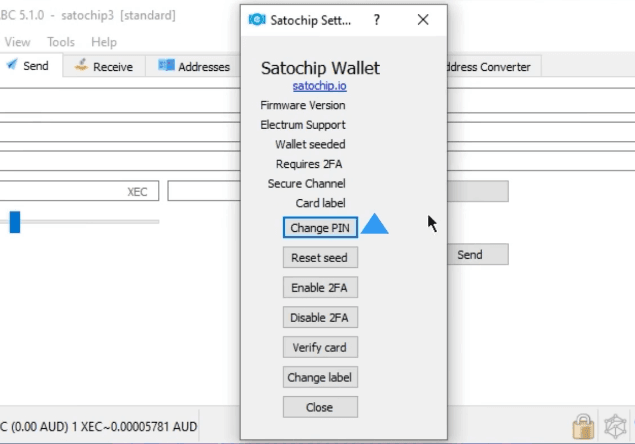Click the Satochip icon in dialog title bar
The image size is (635, 444).
[x=257, y=20]
